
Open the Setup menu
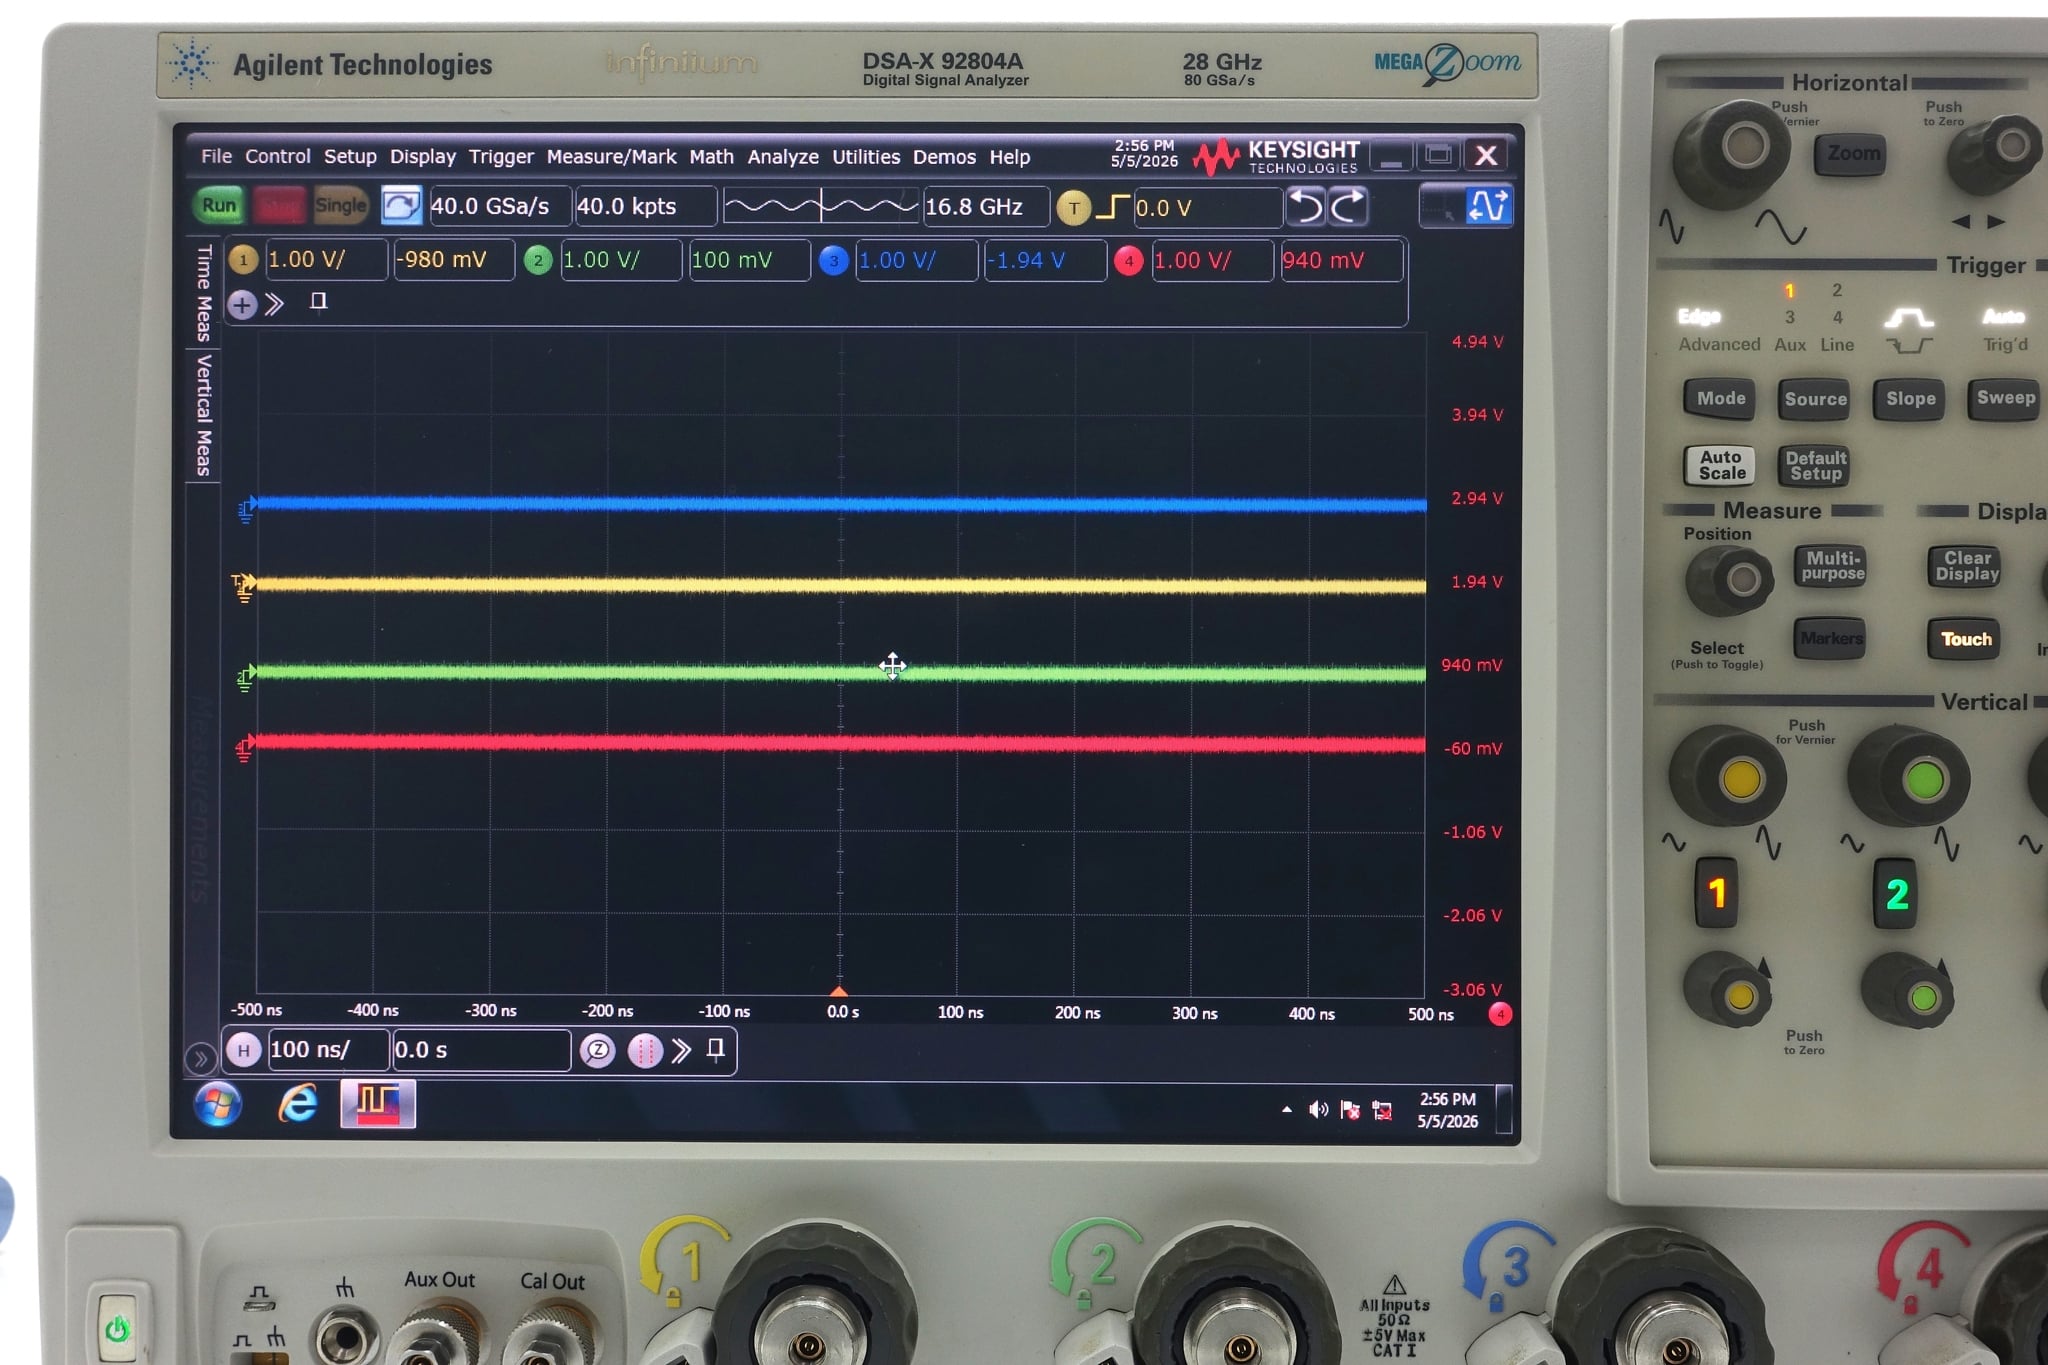point(350,156)
